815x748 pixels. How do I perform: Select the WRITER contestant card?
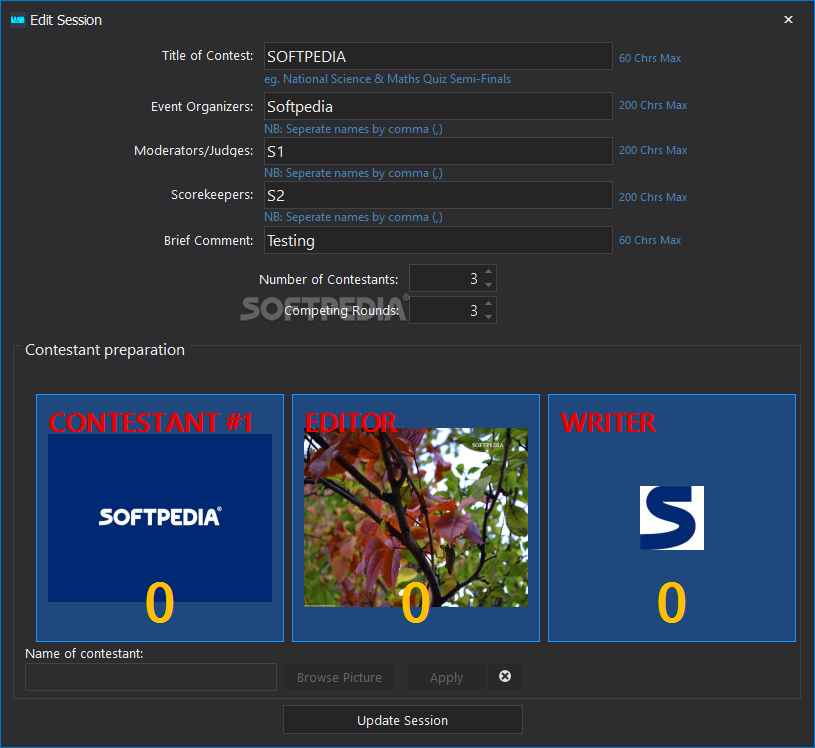(672, 518)
